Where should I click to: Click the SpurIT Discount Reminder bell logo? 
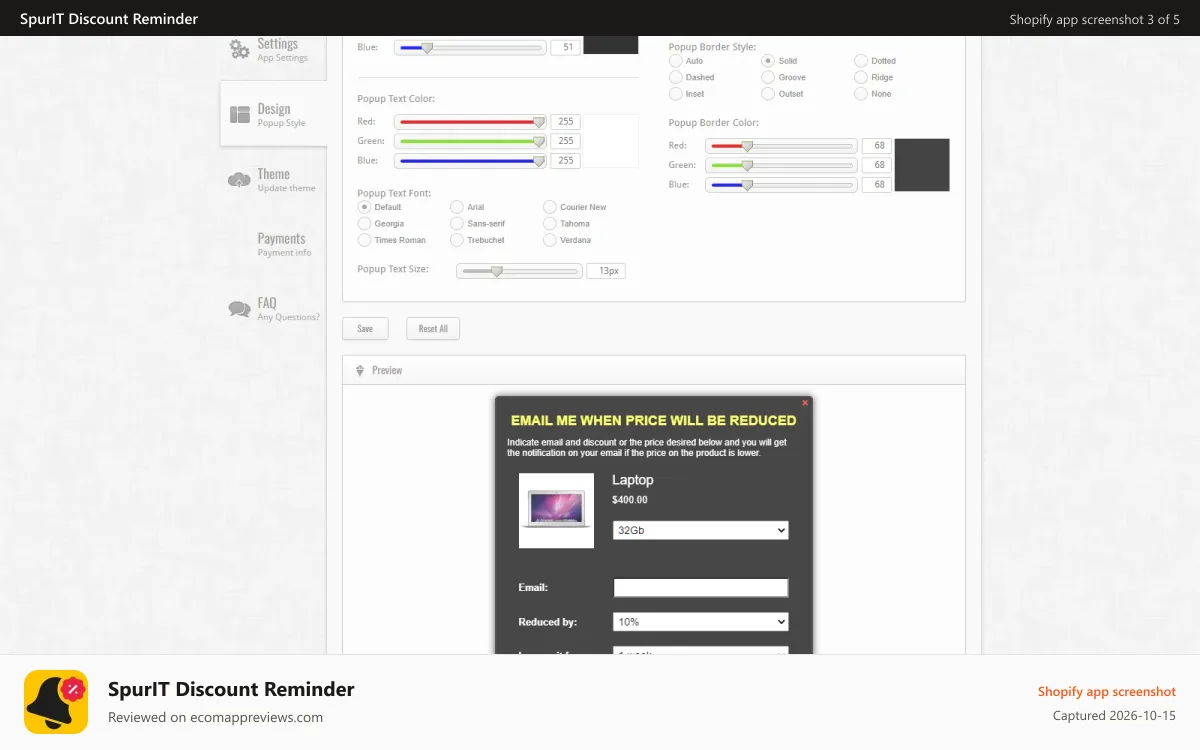tap(56, 702)
